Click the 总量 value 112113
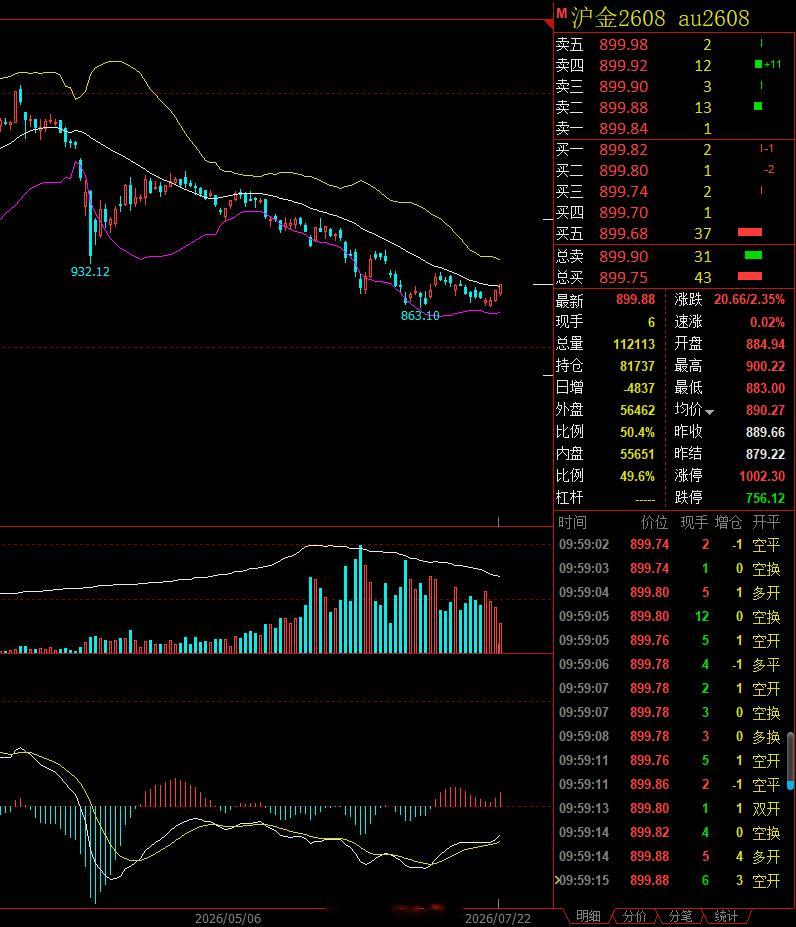 [634, 344]
